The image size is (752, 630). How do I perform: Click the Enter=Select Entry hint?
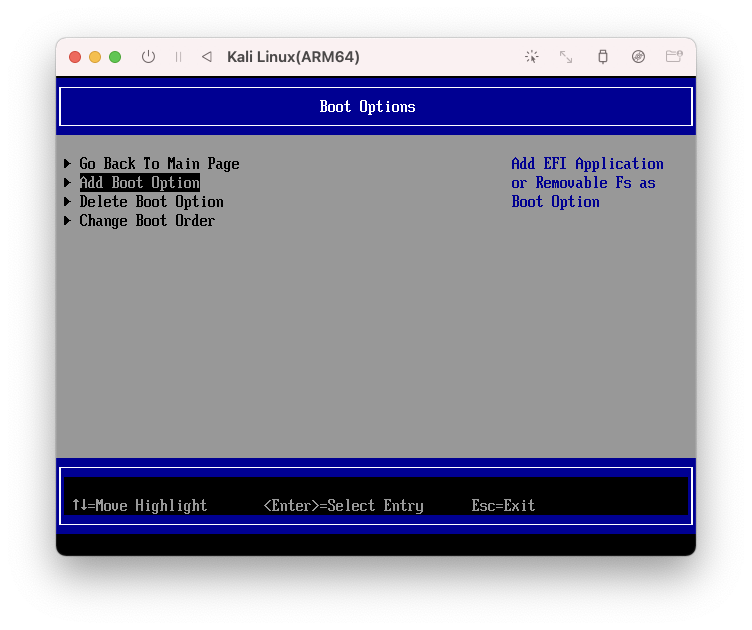pos(343,505)
